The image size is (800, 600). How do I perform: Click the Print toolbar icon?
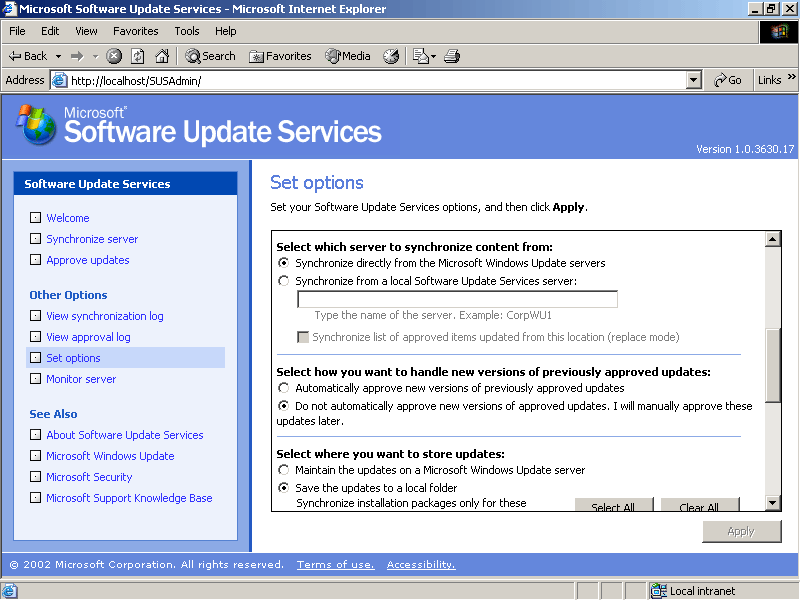coord(451,56)
